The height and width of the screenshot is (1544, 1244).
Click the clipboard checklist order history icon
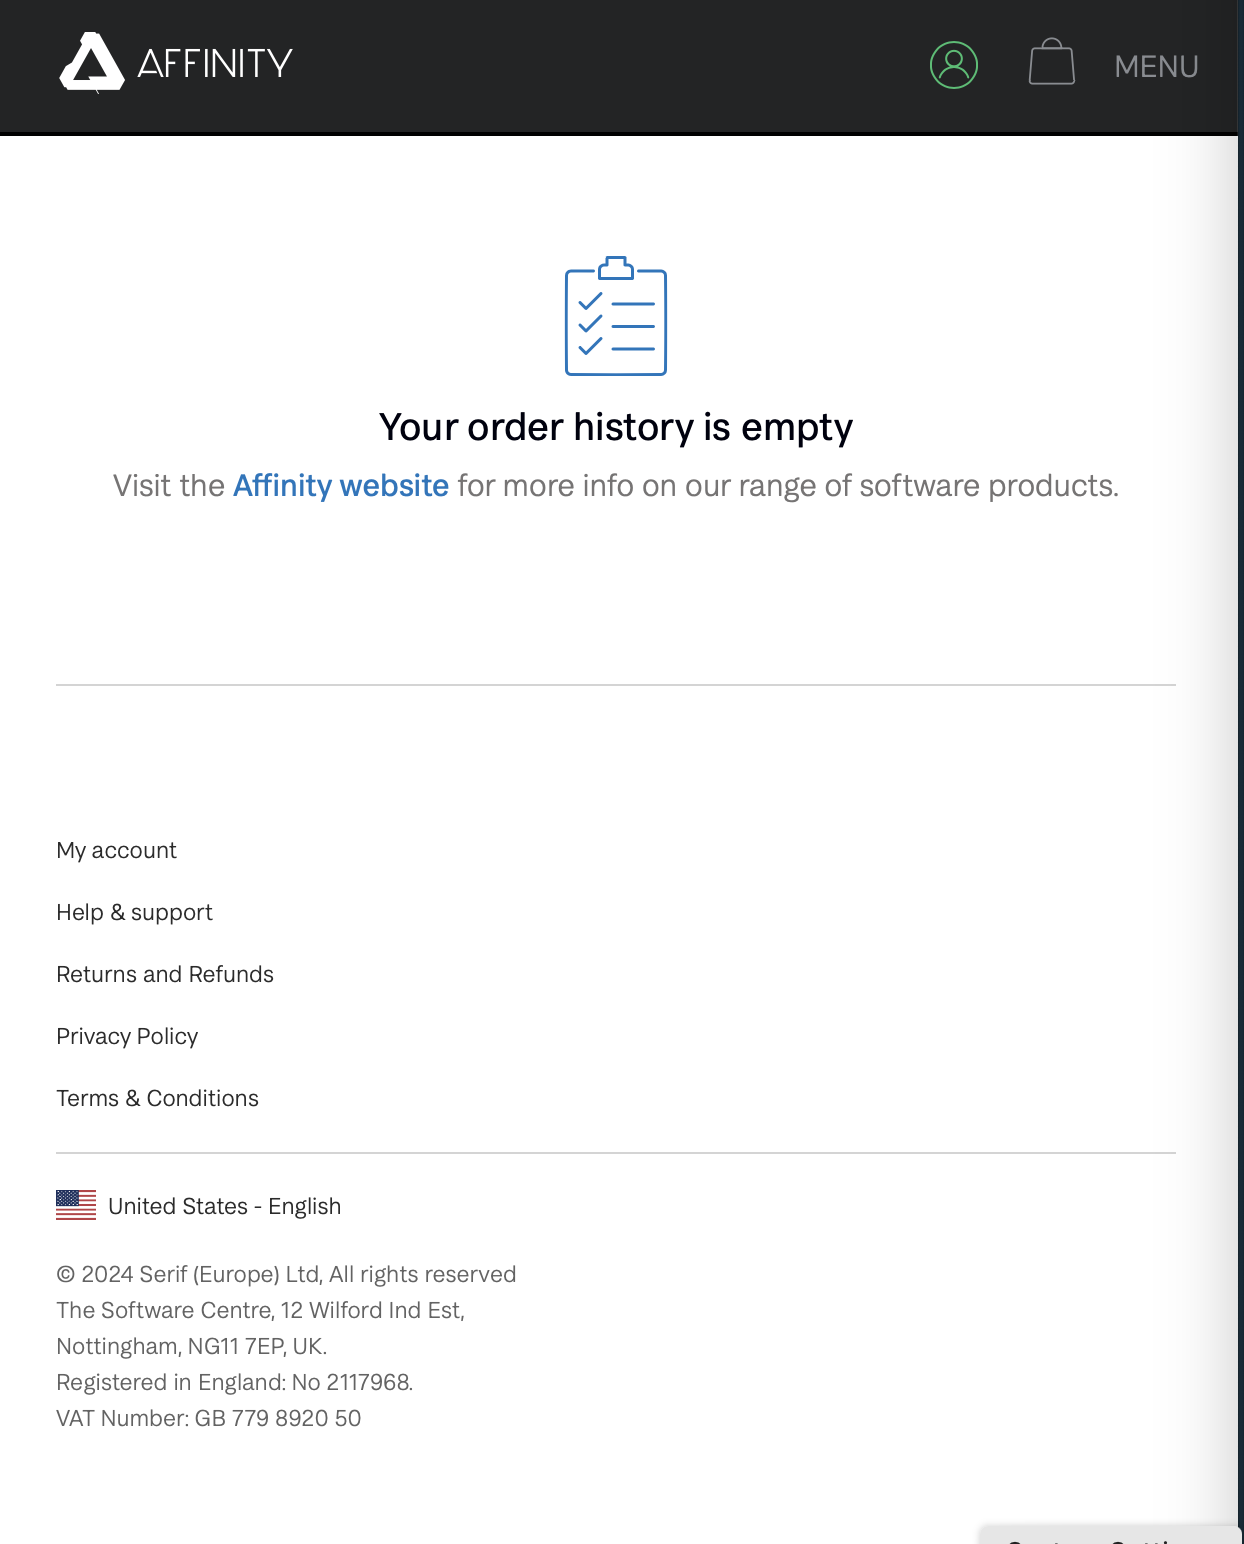point(616,316)
